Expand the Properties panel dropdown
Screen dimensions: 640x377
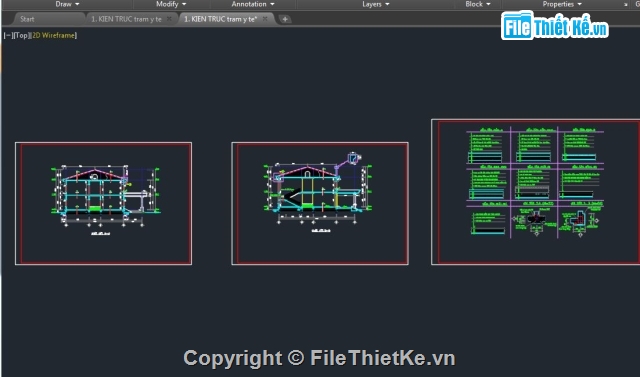click(562, 4)
